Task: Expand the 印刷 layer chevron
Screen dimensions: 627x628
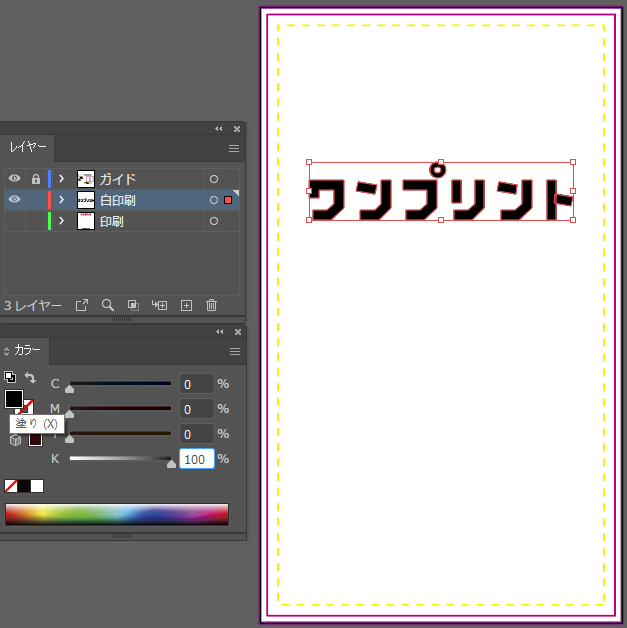Action: point(61,221)
